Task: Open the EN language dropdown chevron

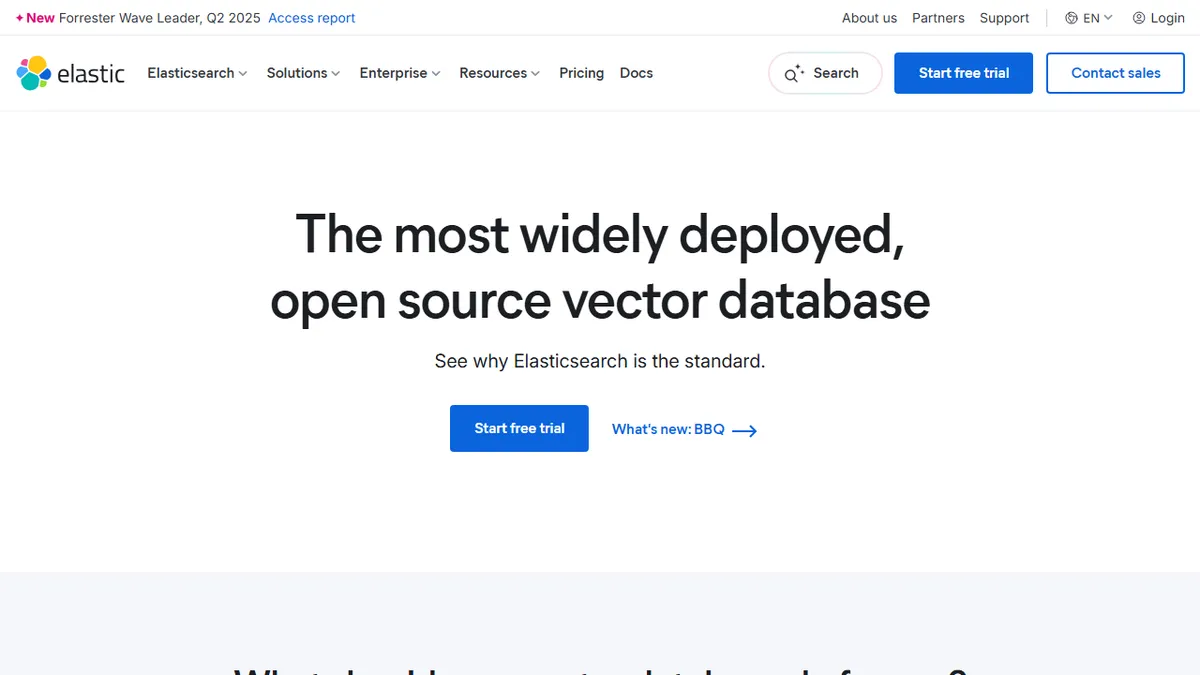Action: 1108,18
